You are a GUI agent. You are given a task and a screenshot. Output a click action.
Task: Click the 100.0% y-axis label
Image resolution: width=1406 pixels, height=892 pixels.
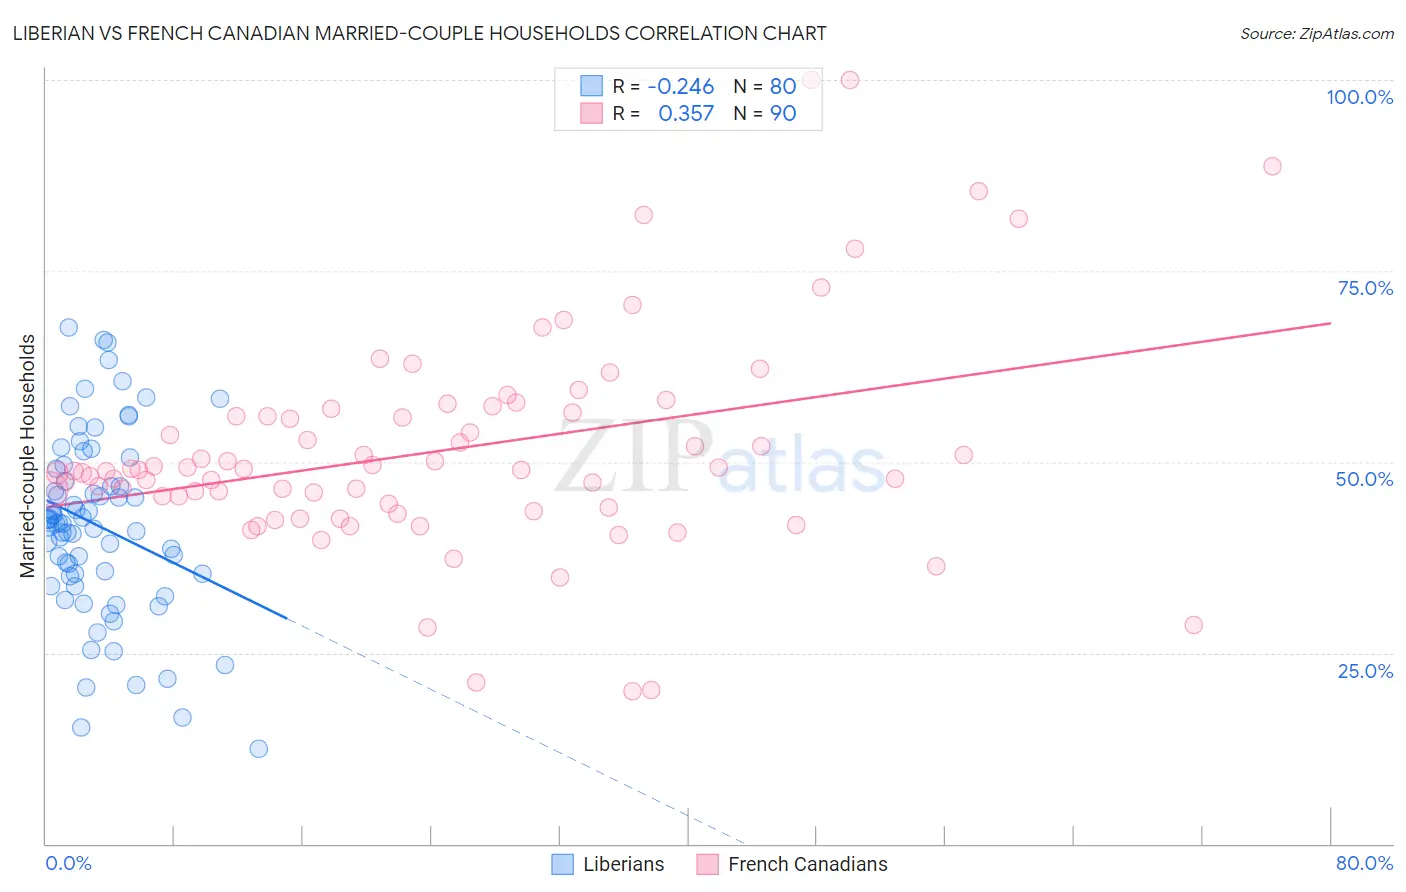point(1360,97)
